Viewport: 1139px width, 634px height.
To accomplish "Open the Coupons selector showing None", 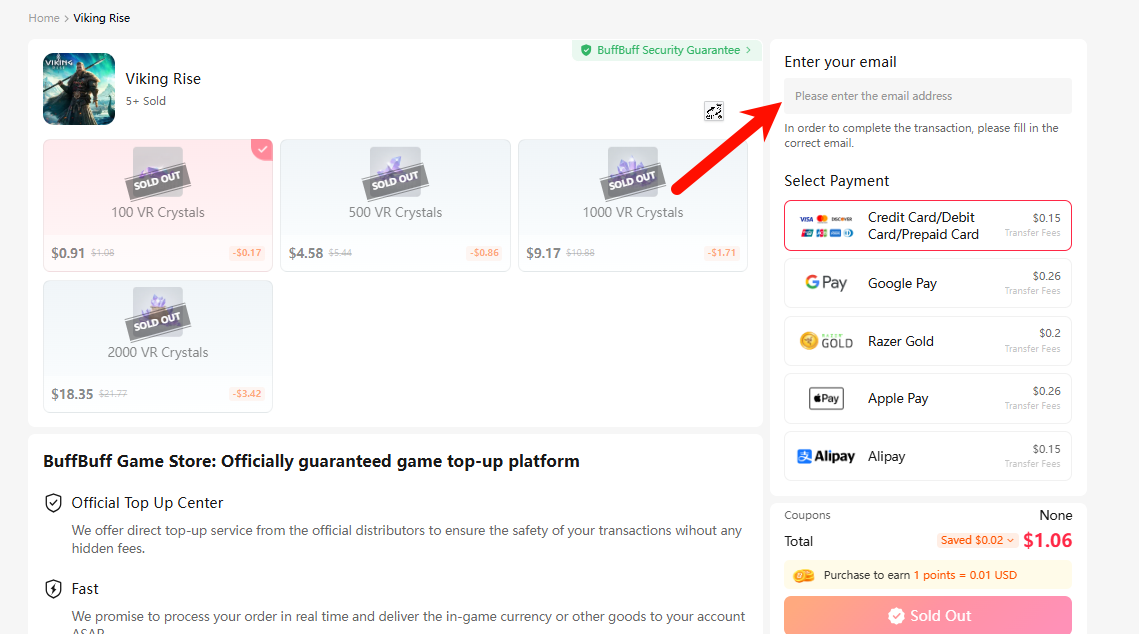I will [x=1054, y=515].
